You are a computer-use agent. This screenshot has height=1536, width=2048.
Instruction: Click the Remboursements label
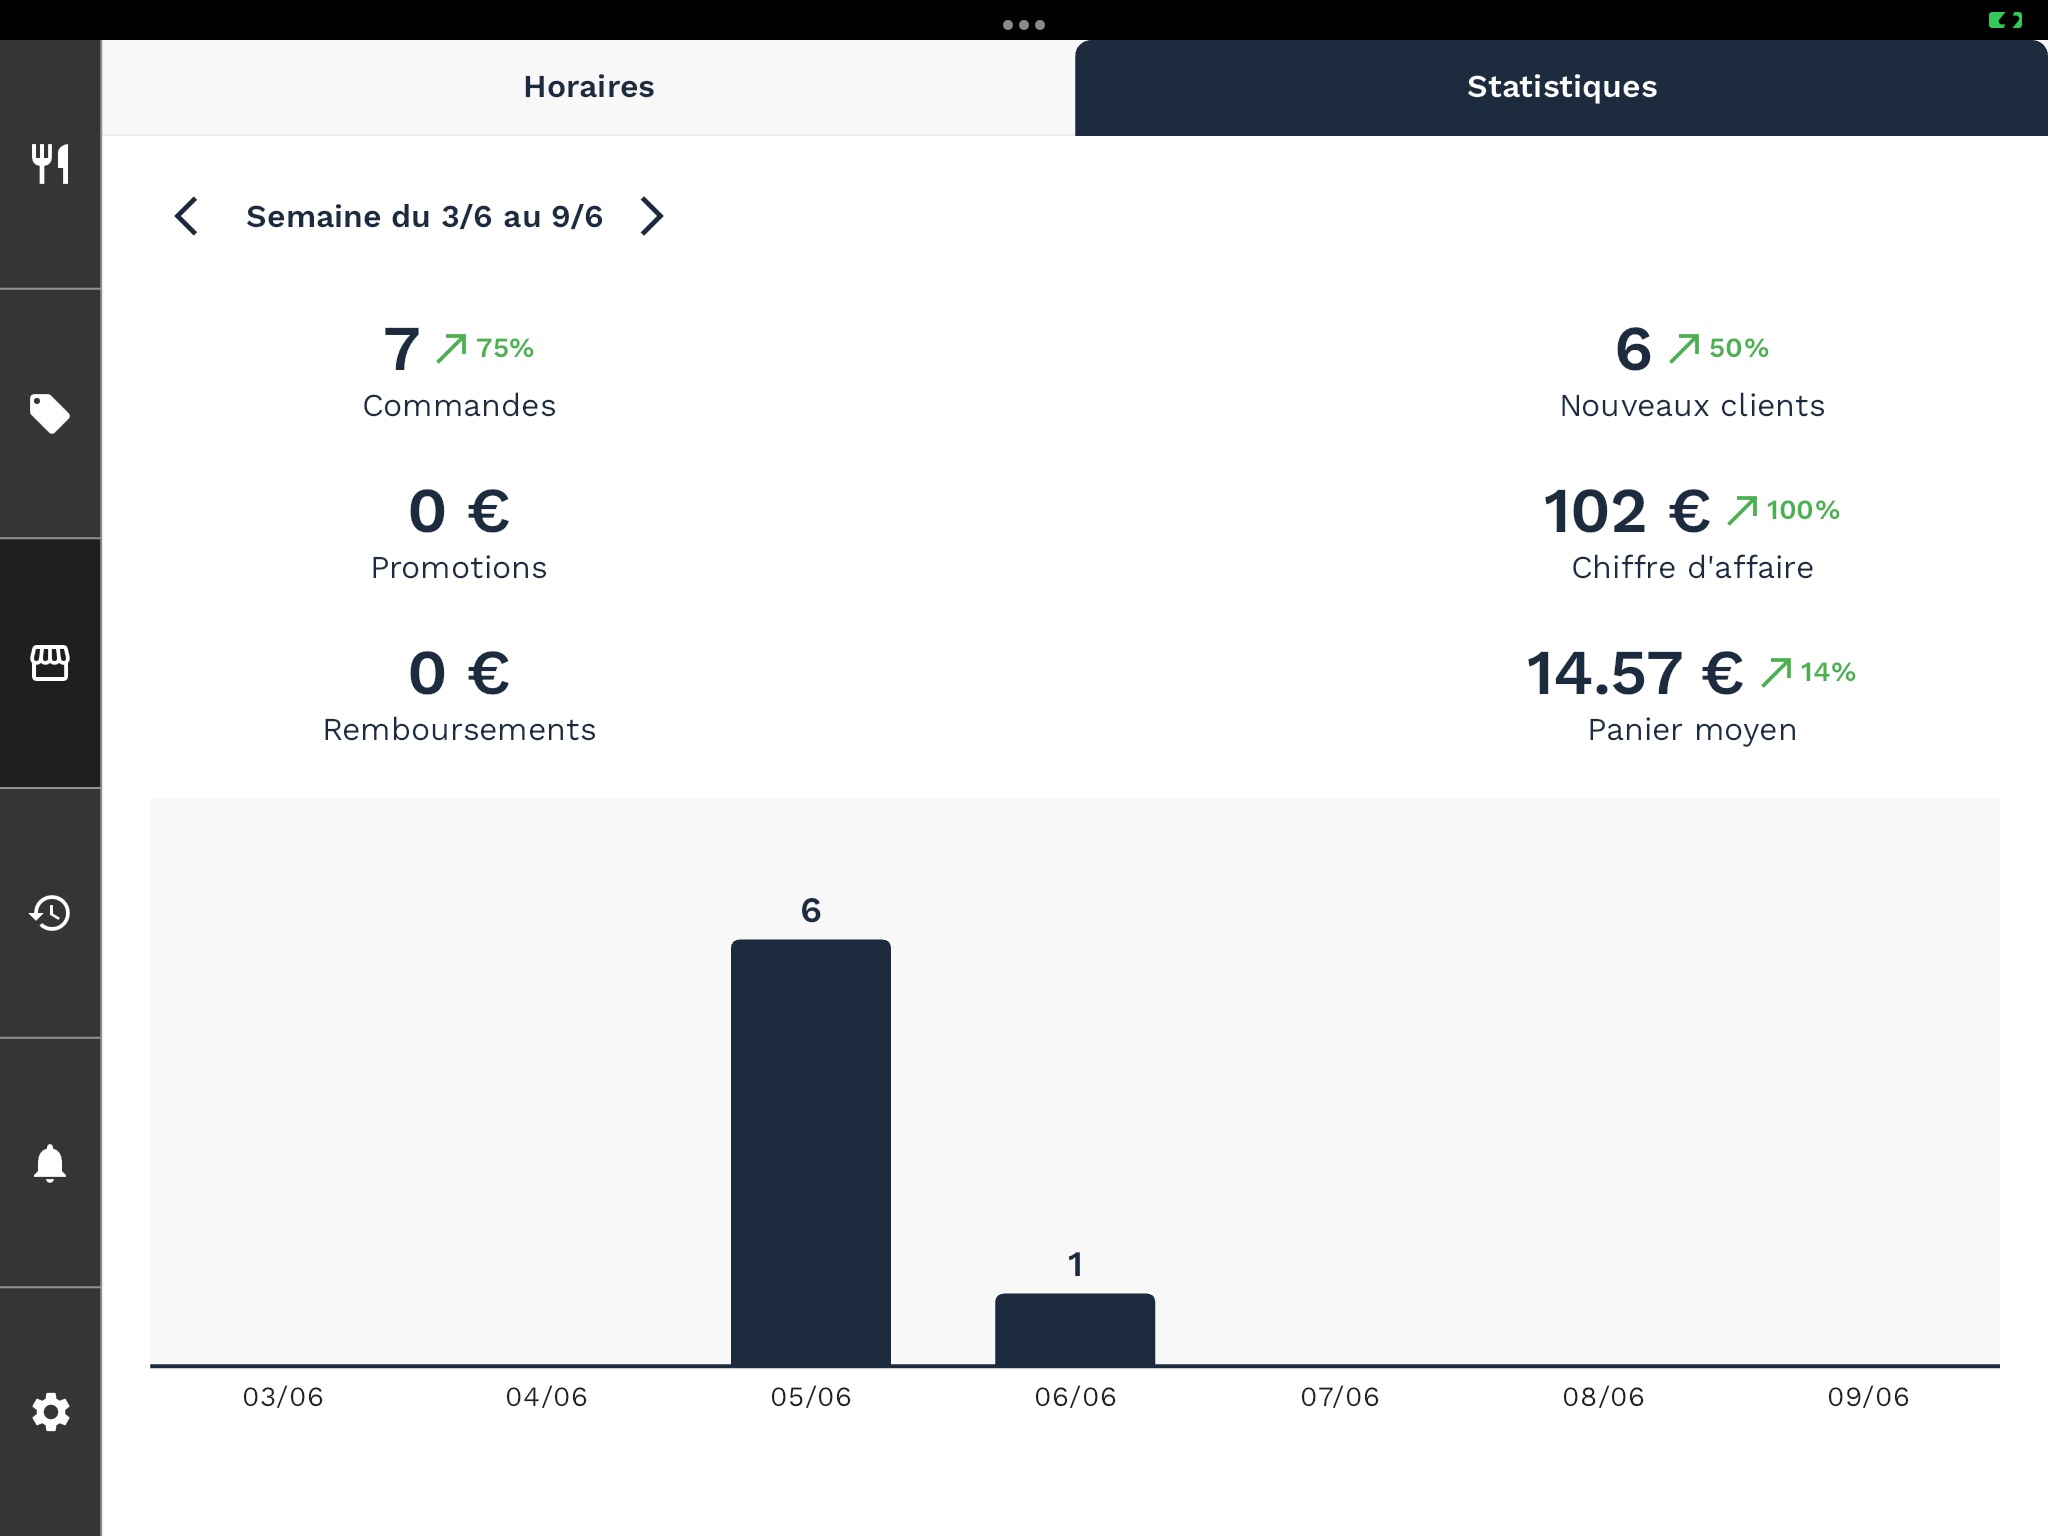coord(459,729)
